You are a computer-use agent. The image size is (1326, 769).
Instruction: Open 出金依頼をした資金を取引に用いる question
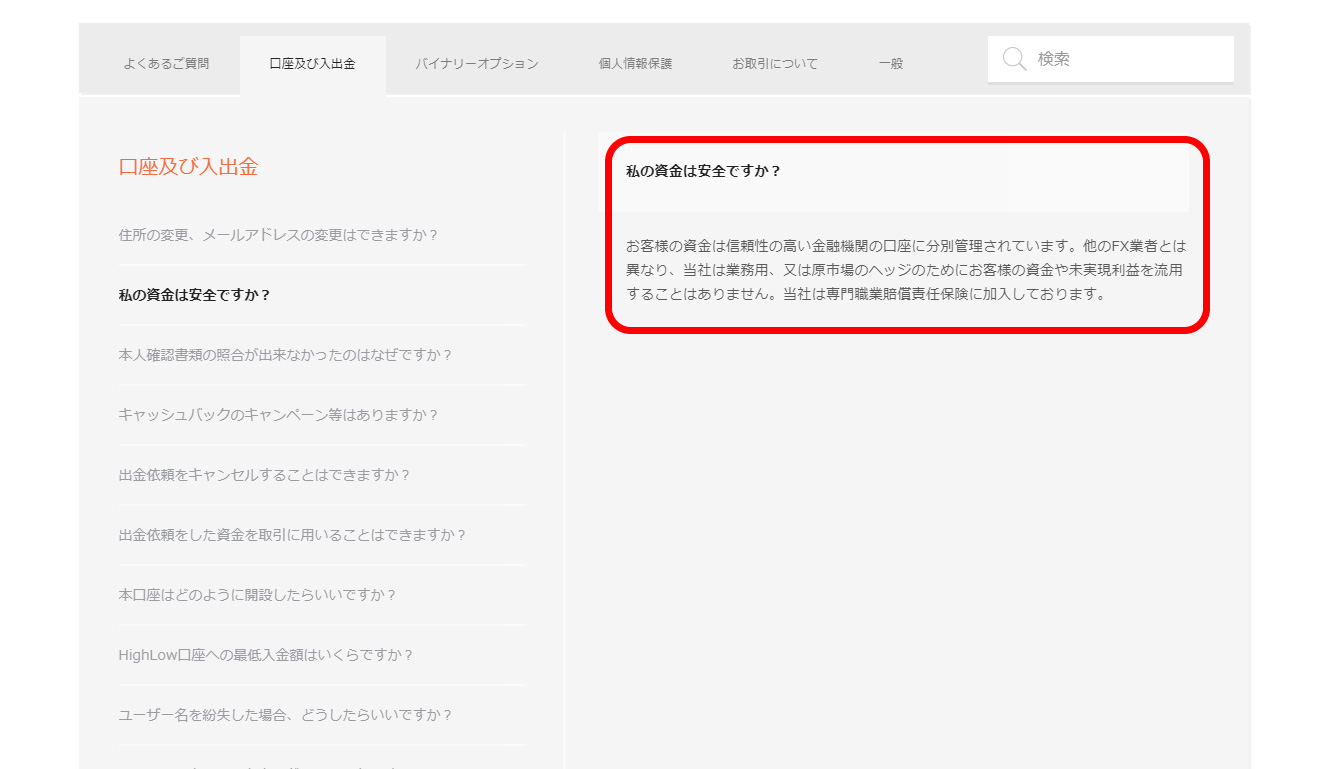point(293,535)
